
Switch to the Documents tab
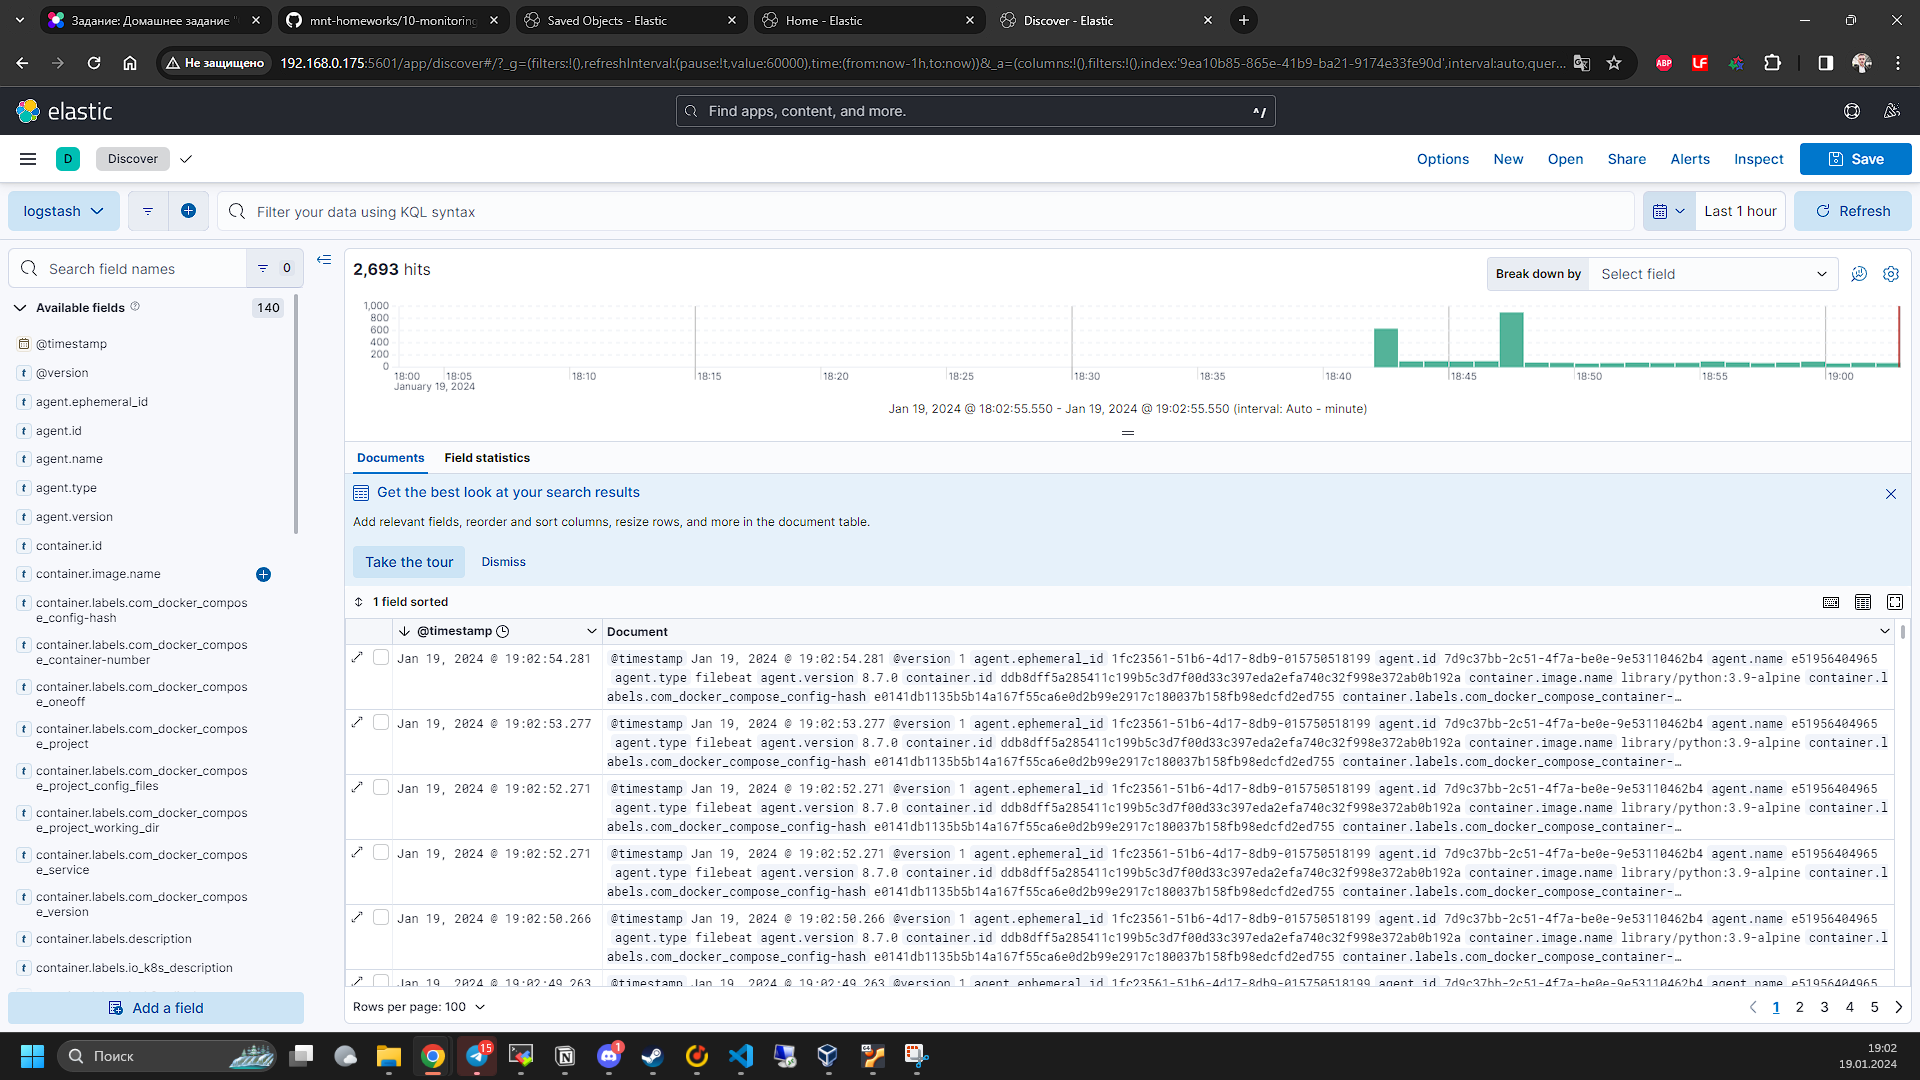[390, 458]
